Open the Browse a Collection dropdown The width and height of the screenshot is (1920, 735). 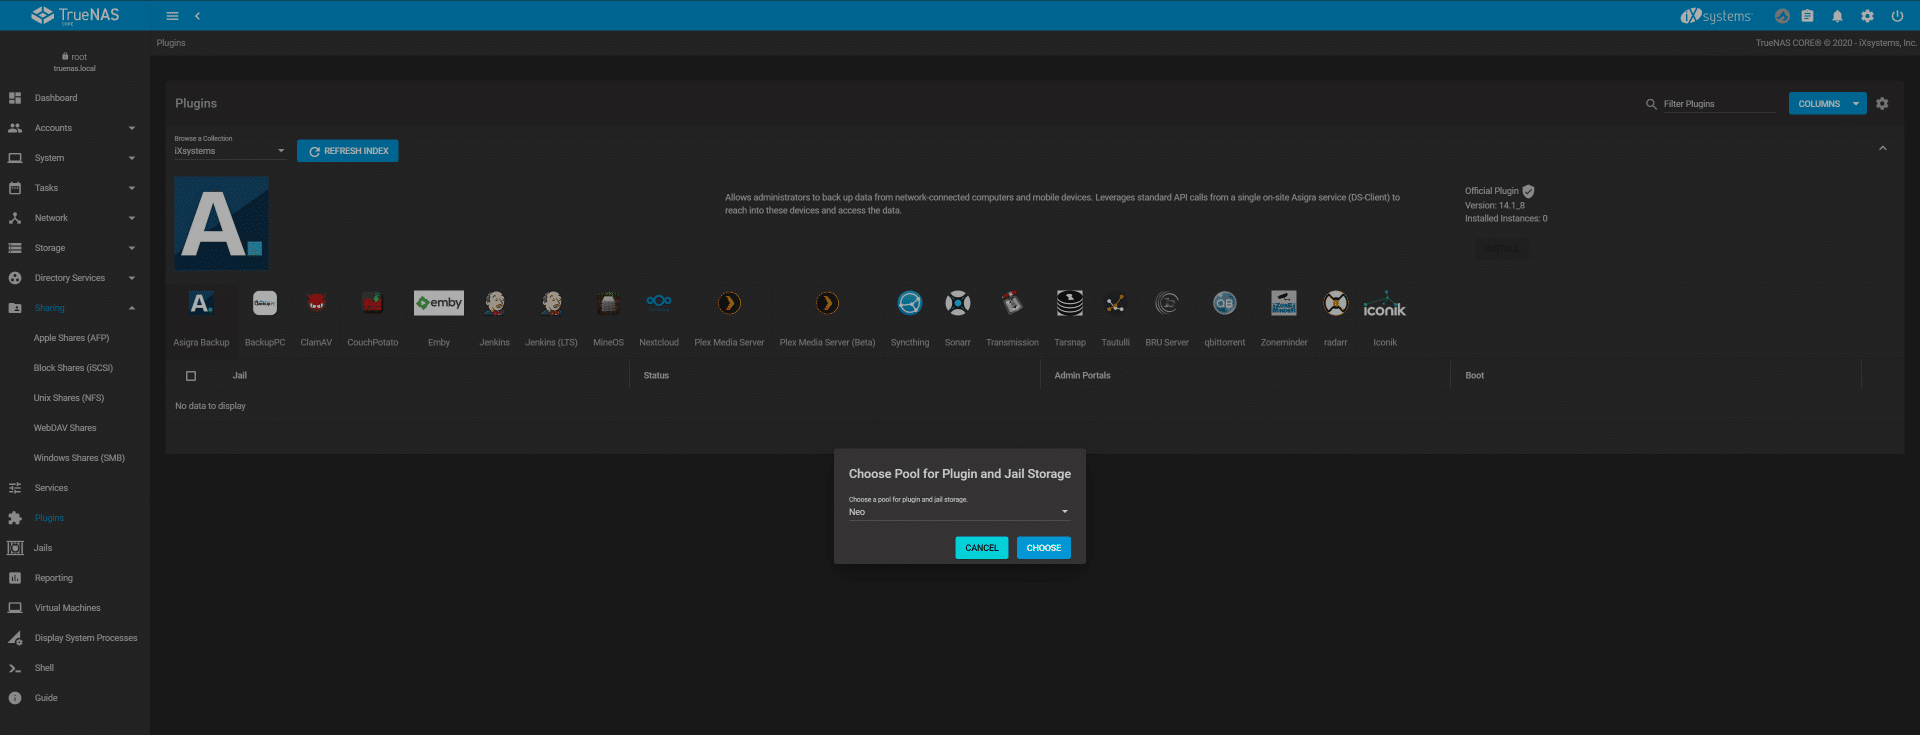(230, 151)
